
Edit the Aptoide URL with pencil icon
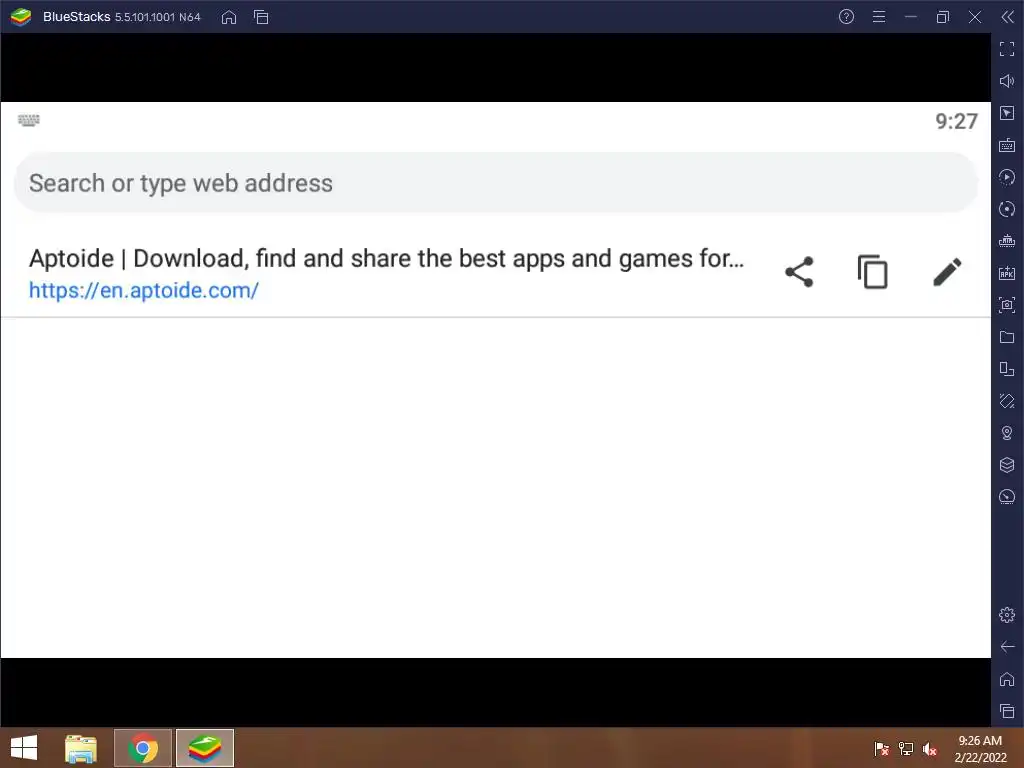click(947, 272)
